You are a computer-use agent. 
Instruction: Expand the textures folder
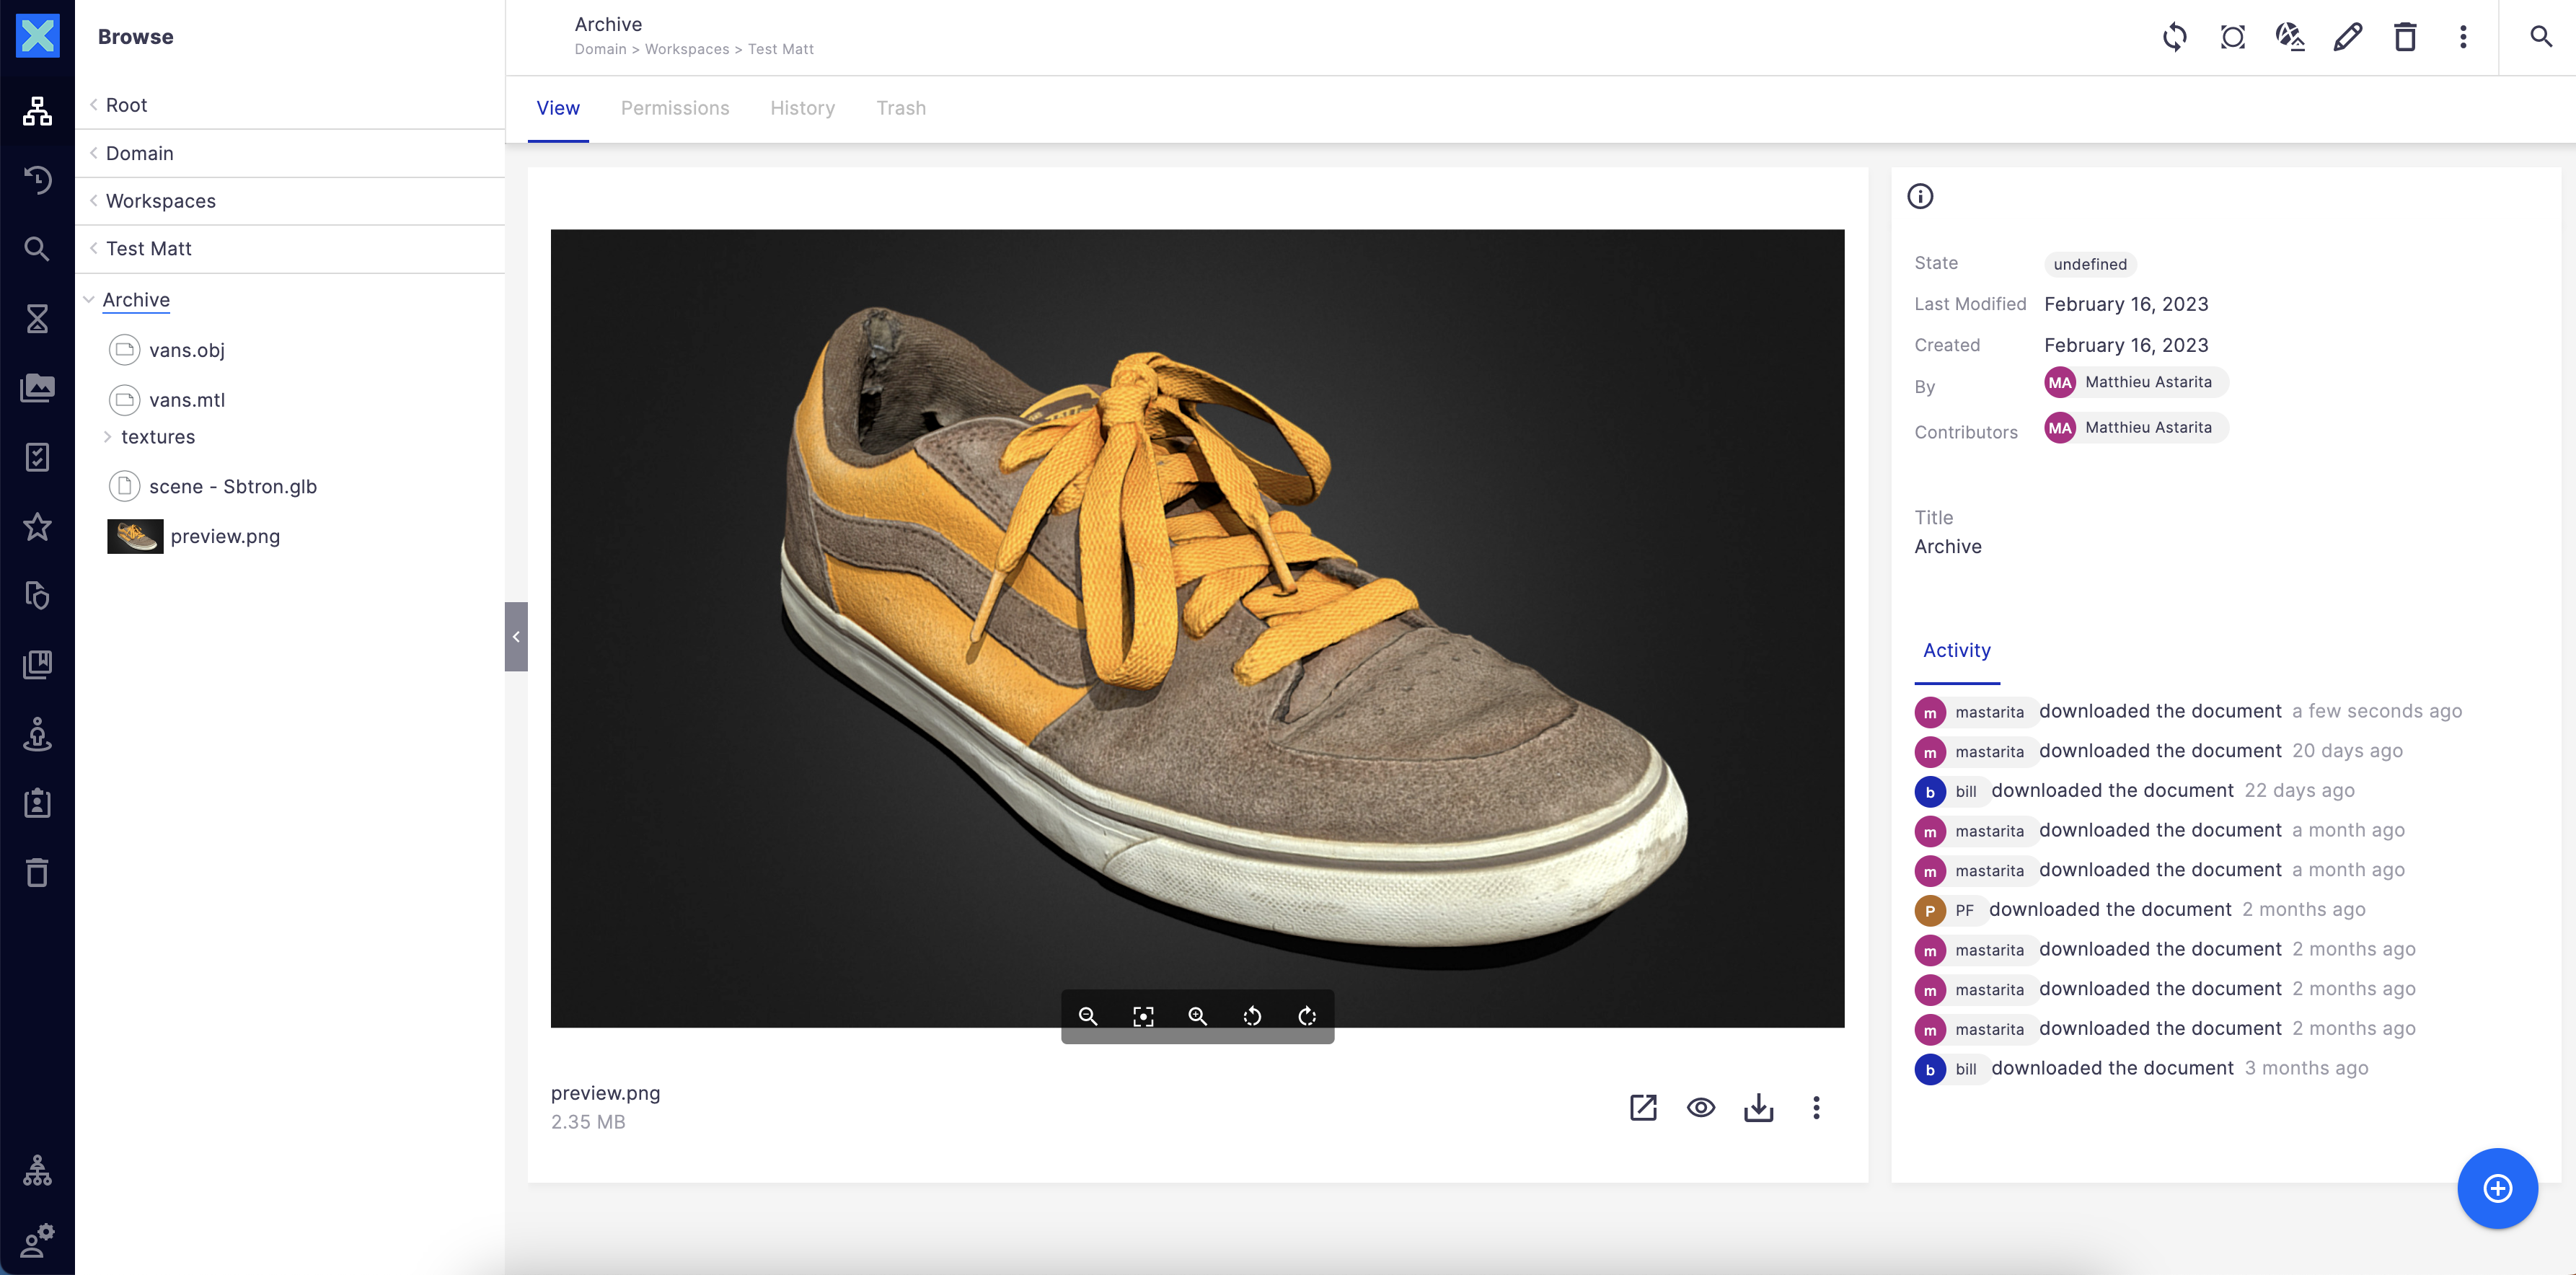(x=108, y=437)
